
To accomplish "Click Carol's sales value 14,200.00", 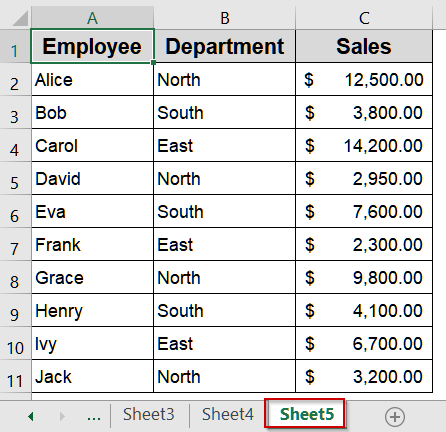I will click(x=364, y=145).
